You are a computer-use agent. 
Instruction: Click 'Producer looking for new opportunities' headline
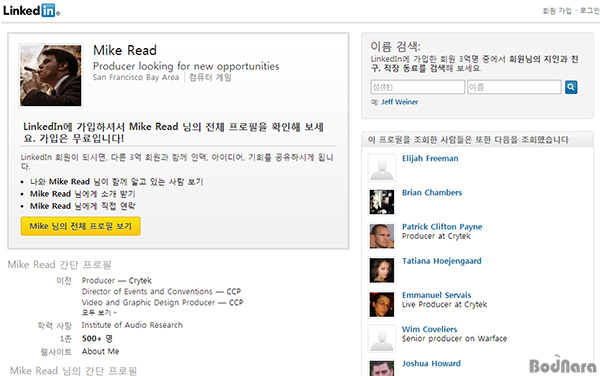[x=186, y=66]
